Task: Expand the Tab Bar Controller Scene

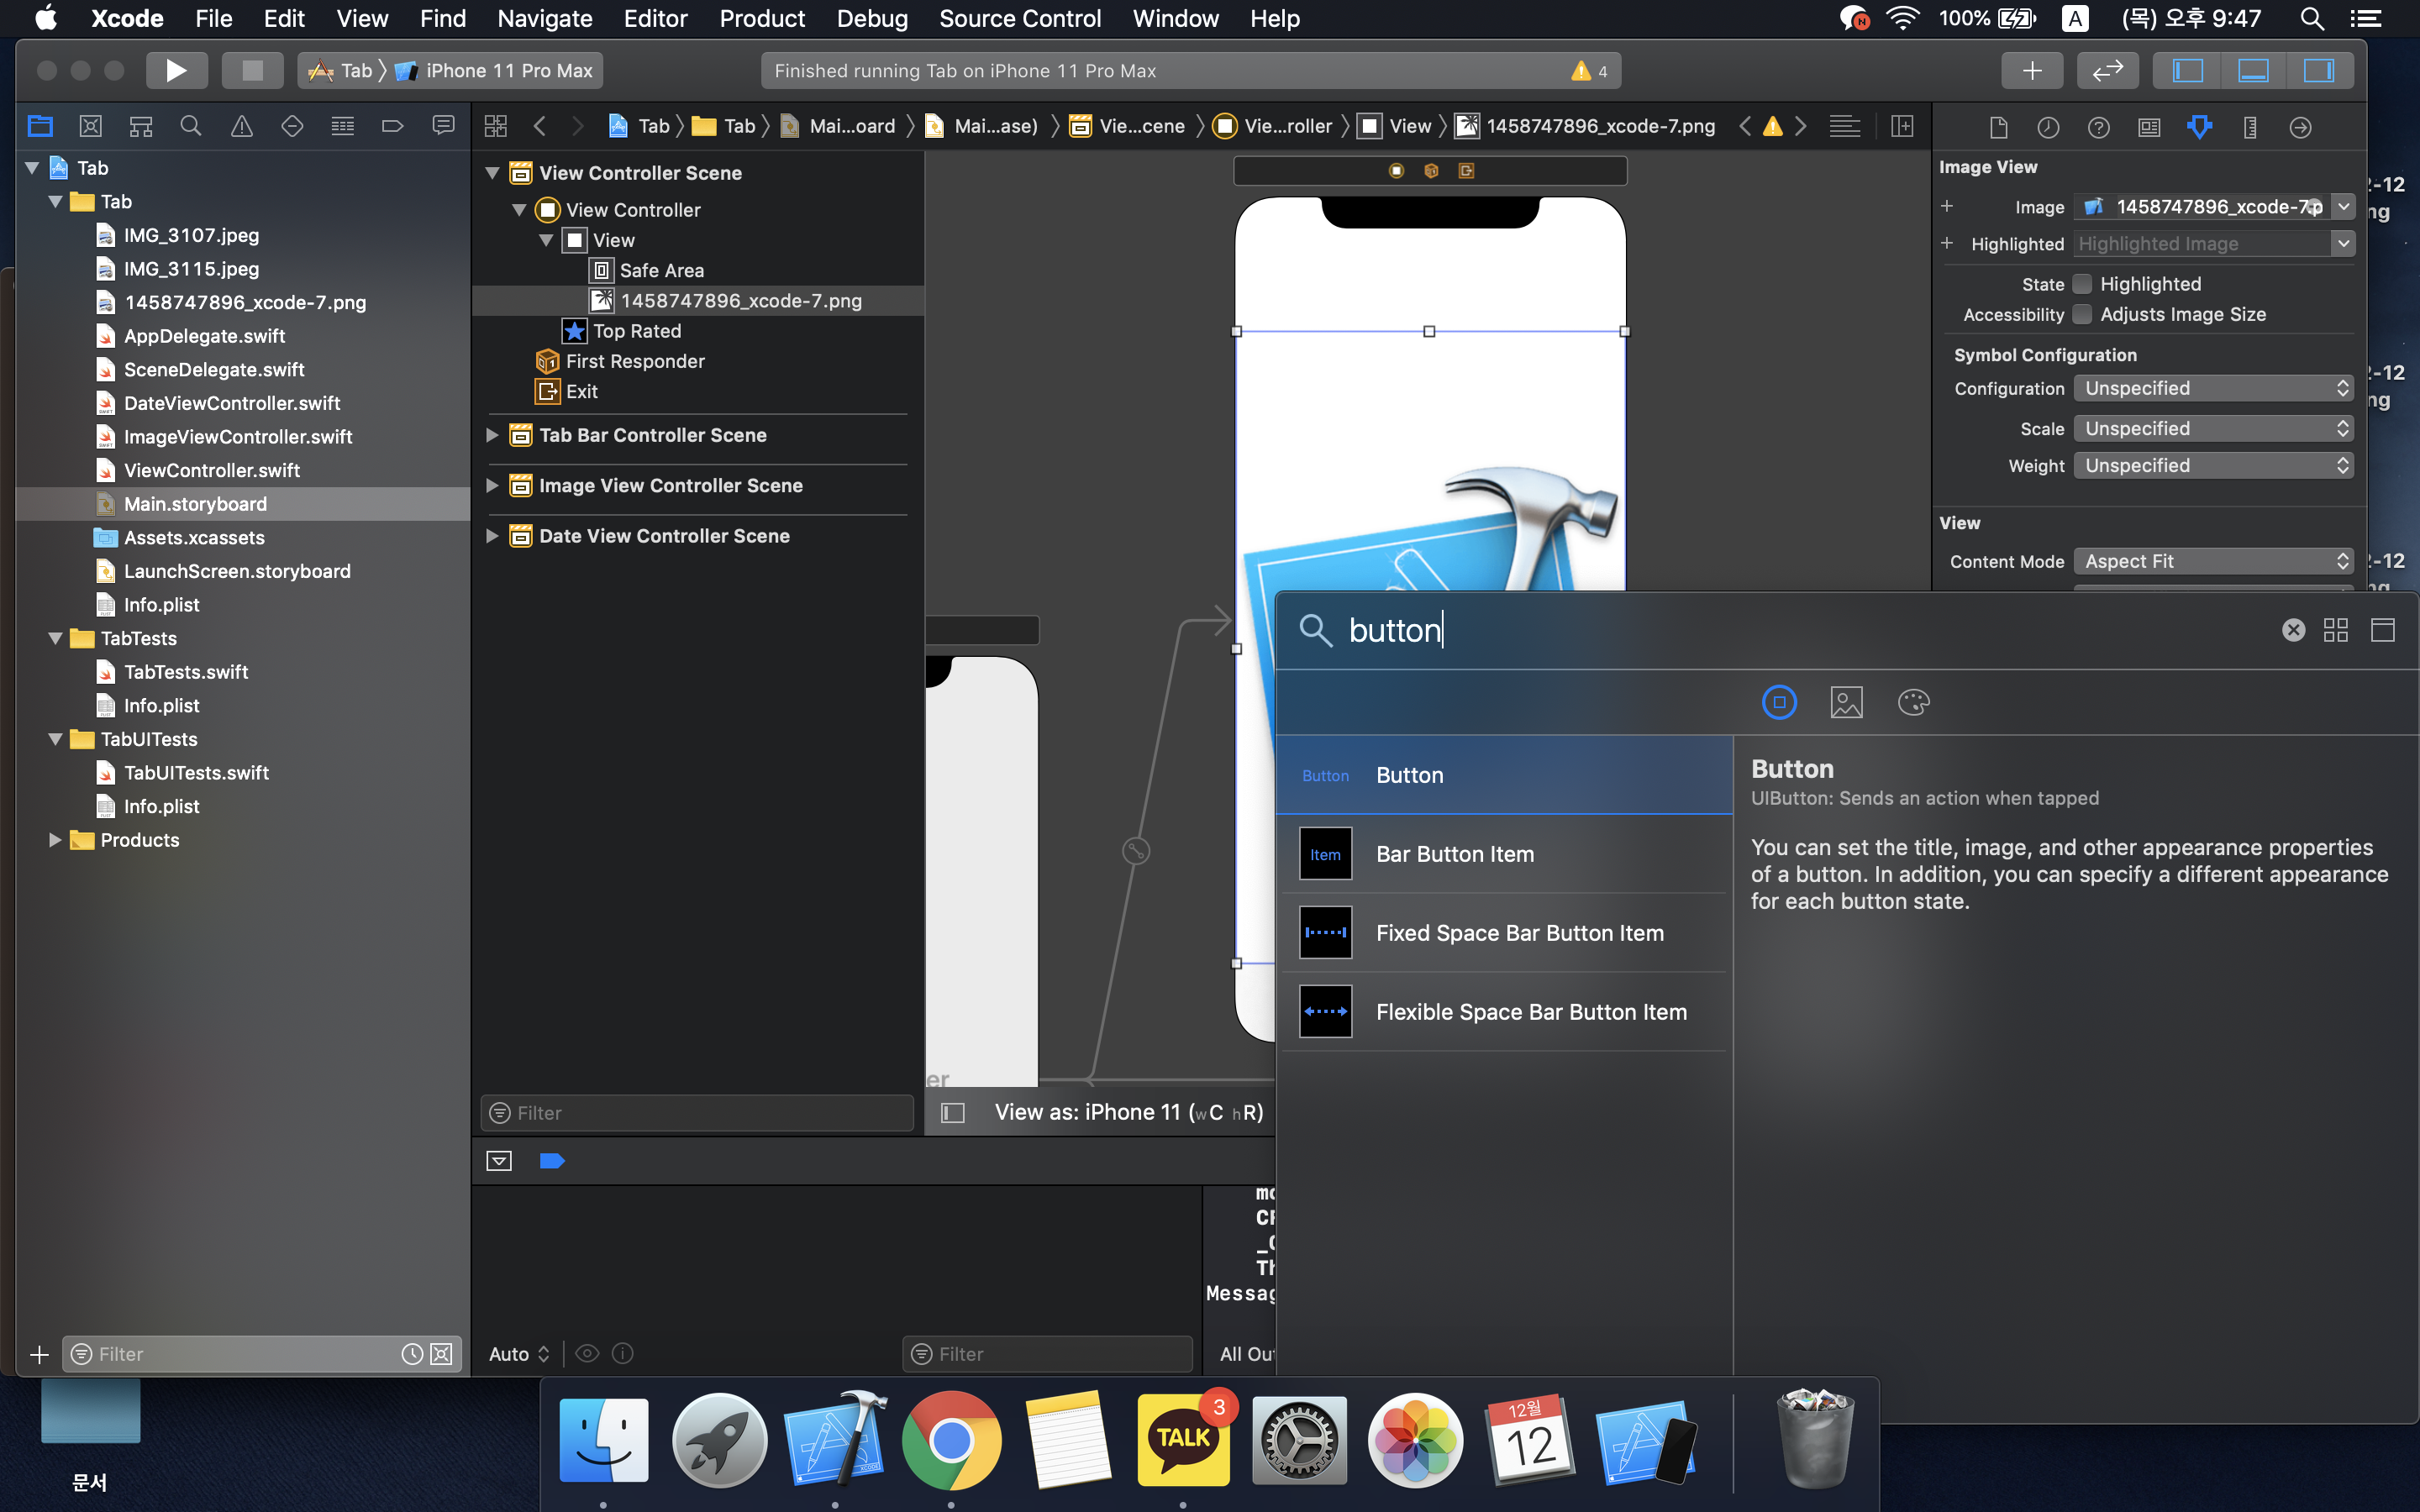Action: (492, 435)
